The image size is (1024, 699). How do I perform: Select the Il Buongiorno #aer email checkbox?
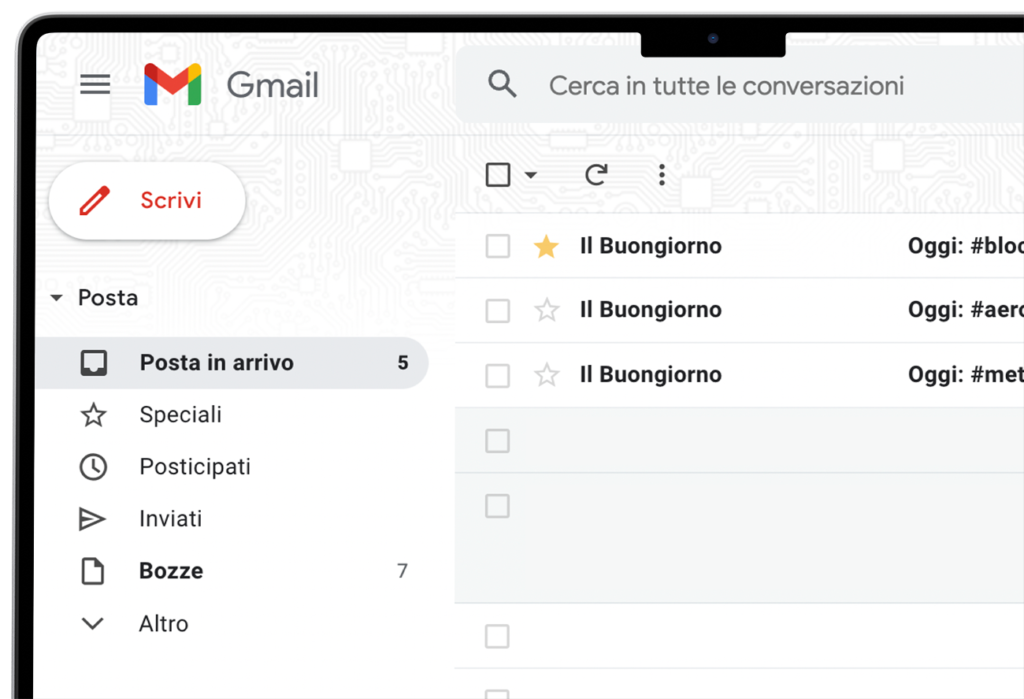(498, 311)
